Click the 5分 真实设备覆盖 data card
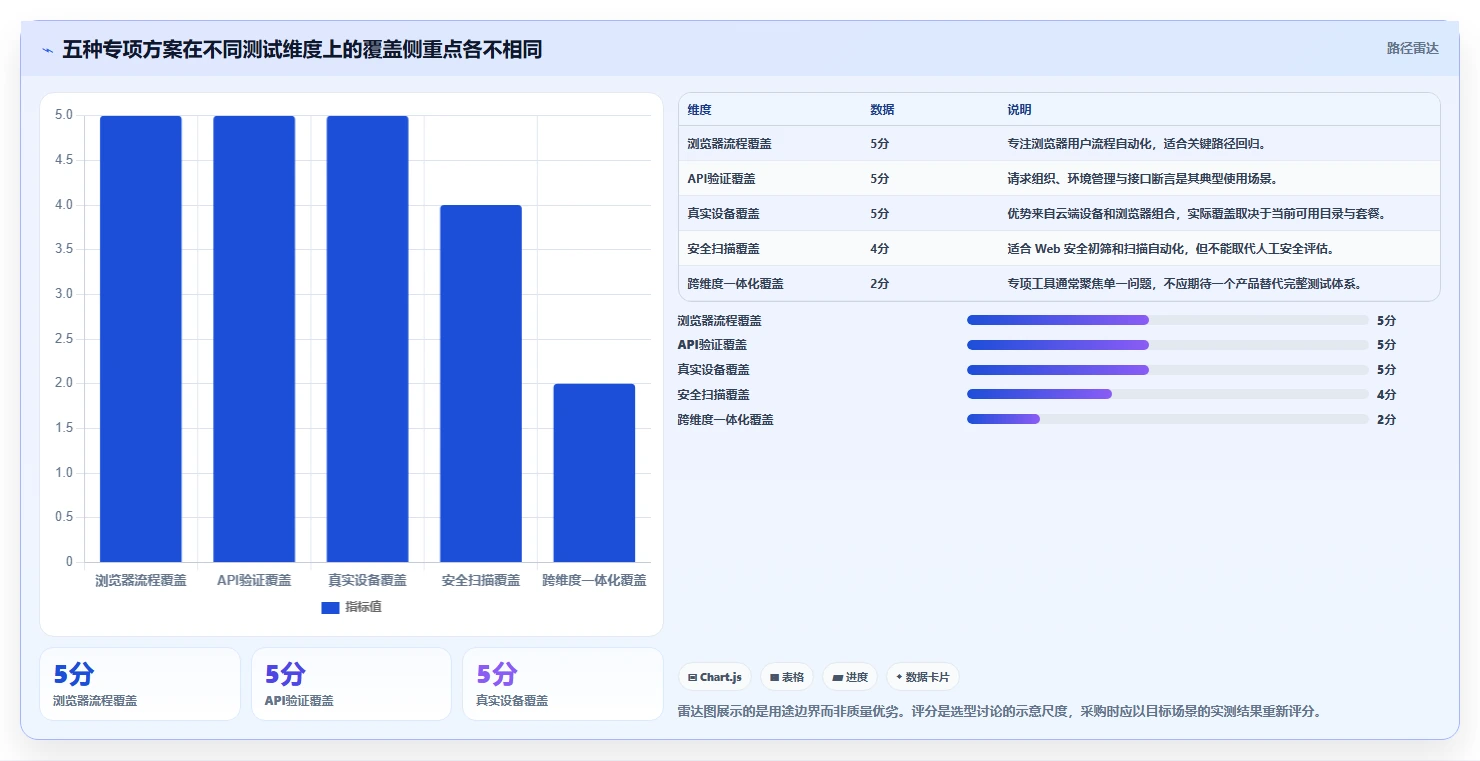The height and width of the screenshot is (761, 1480). coord(563,684)
